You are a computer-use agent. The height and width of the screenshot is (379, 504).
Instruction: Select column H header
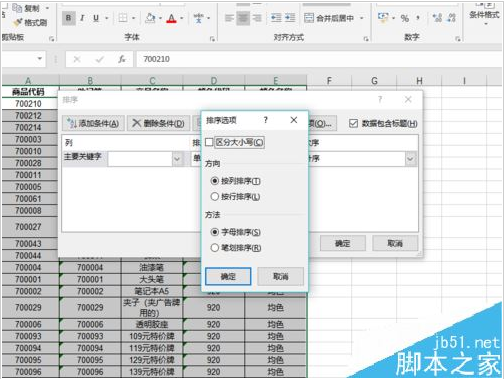(x=419, y=81)
